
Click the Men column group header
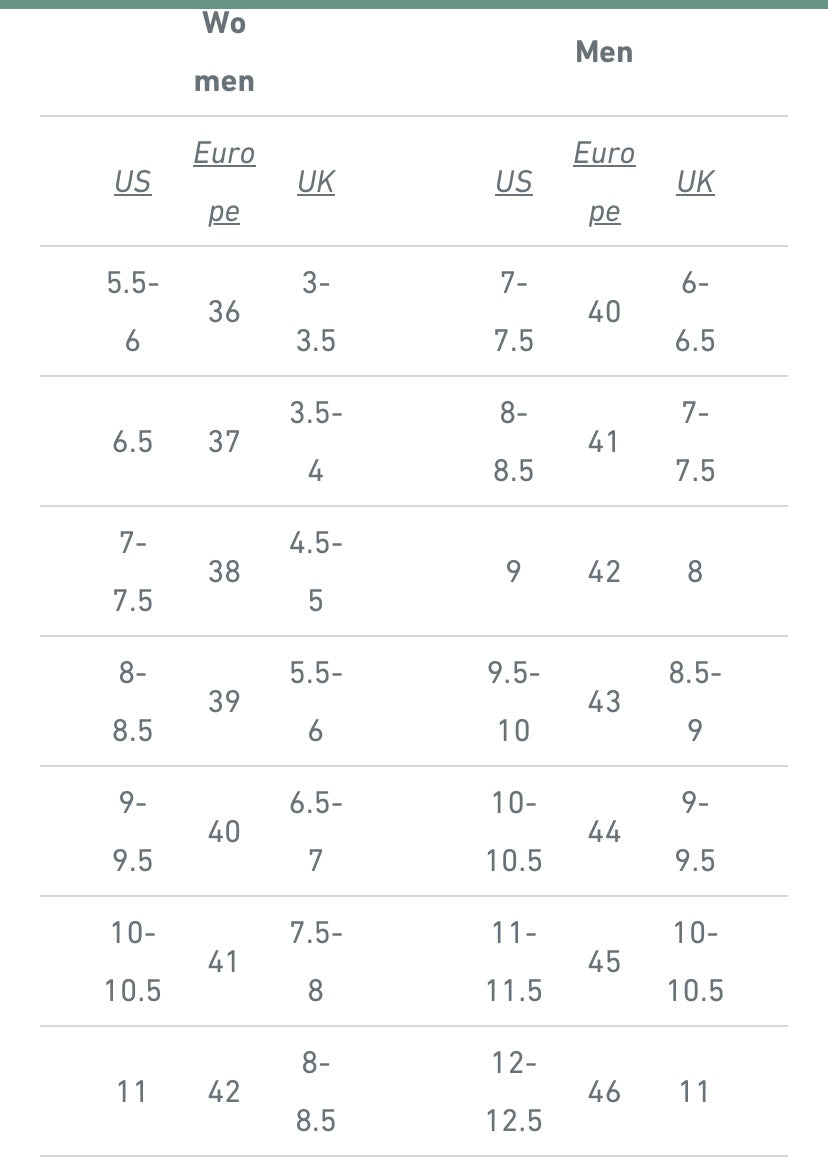(x=604, y=52)
